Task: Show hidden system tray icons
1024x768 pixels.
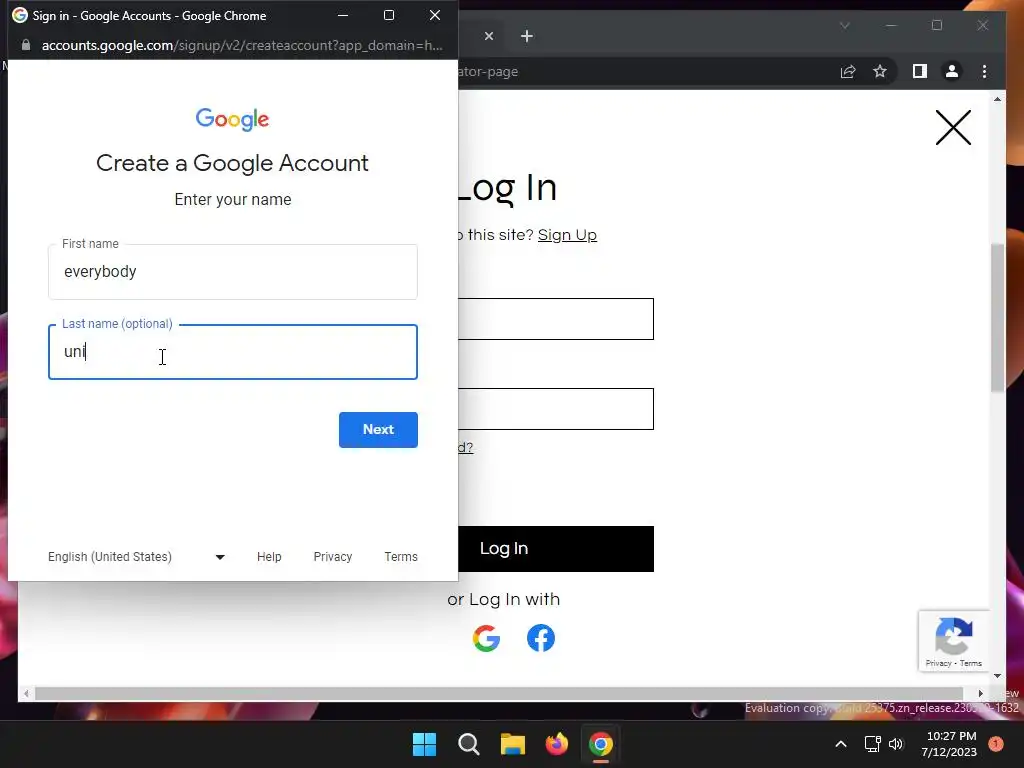Action: [x=841, y=744]
